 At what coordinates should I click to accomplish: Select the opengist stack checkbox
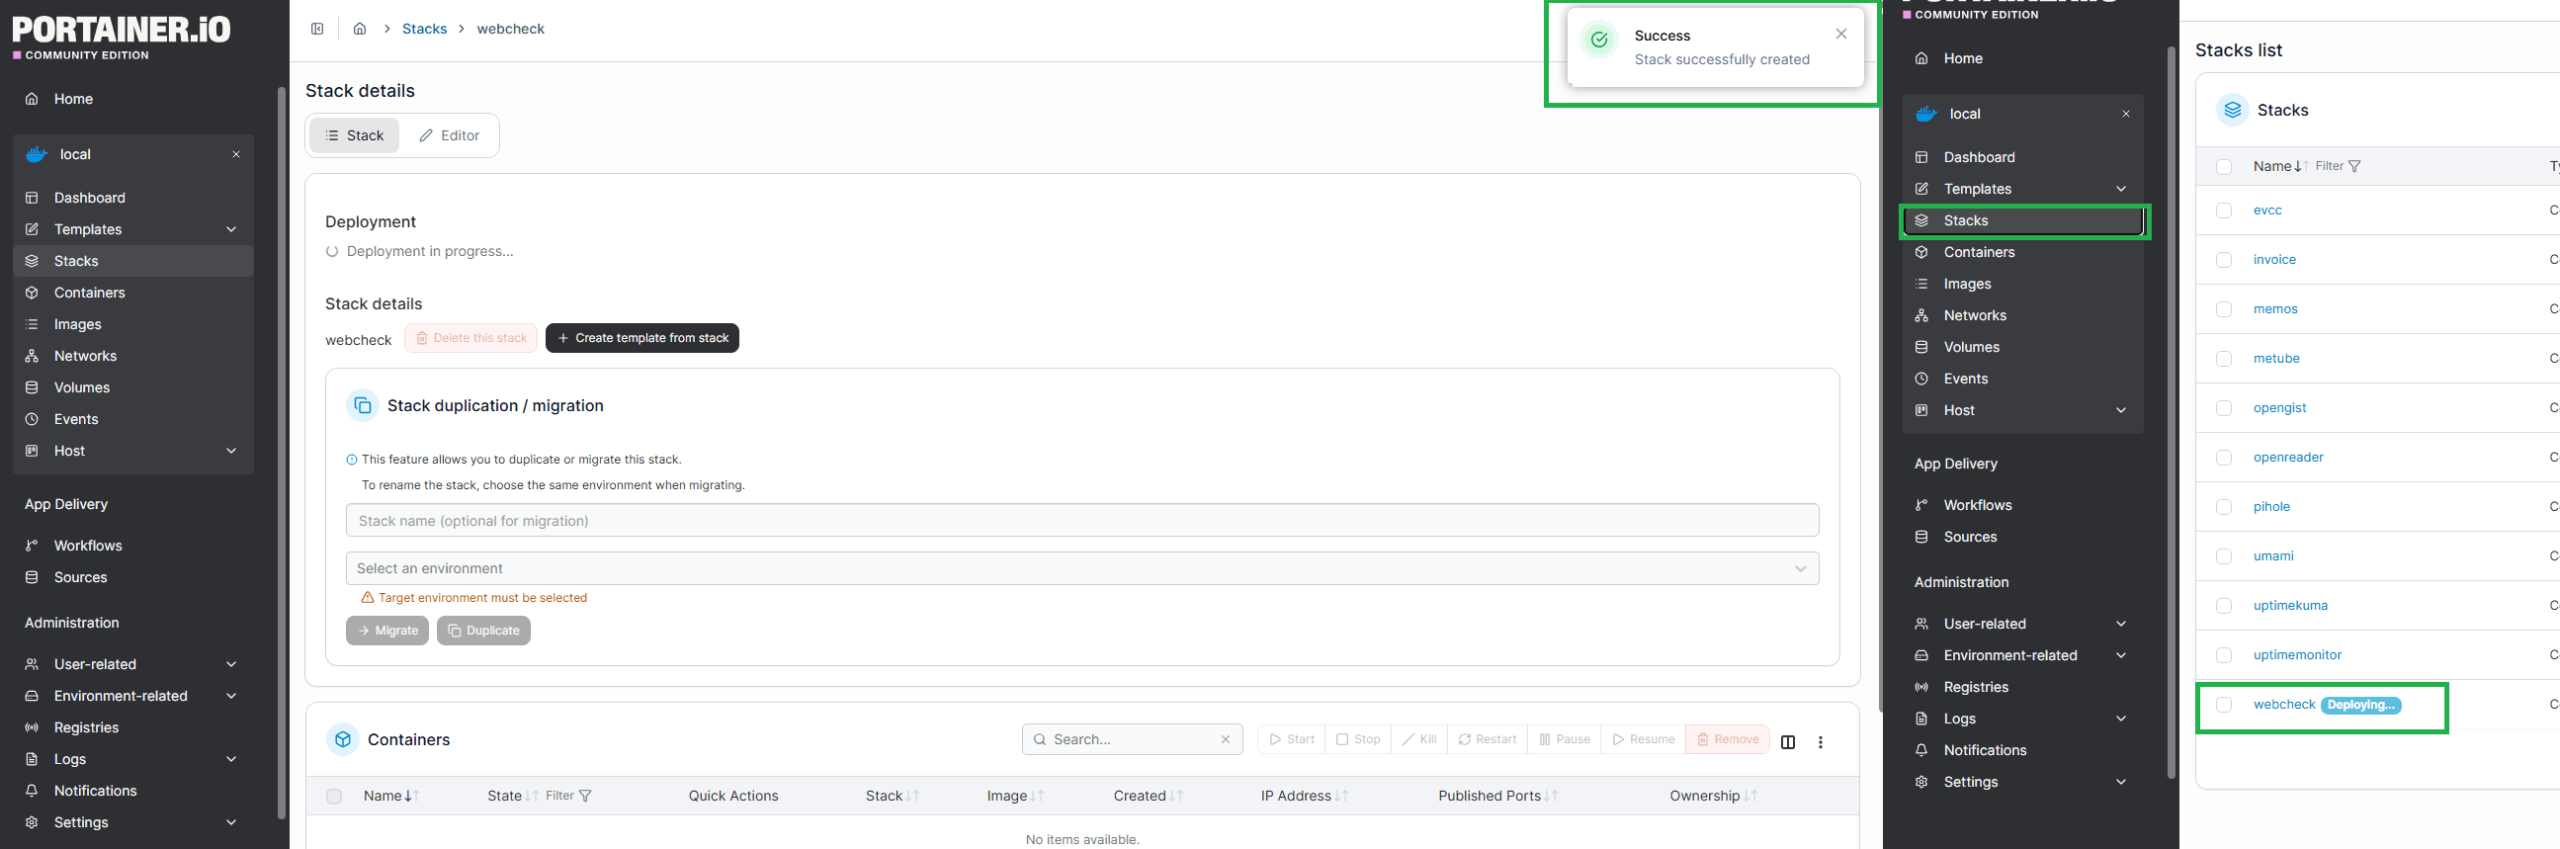(x=2224, y=408)
